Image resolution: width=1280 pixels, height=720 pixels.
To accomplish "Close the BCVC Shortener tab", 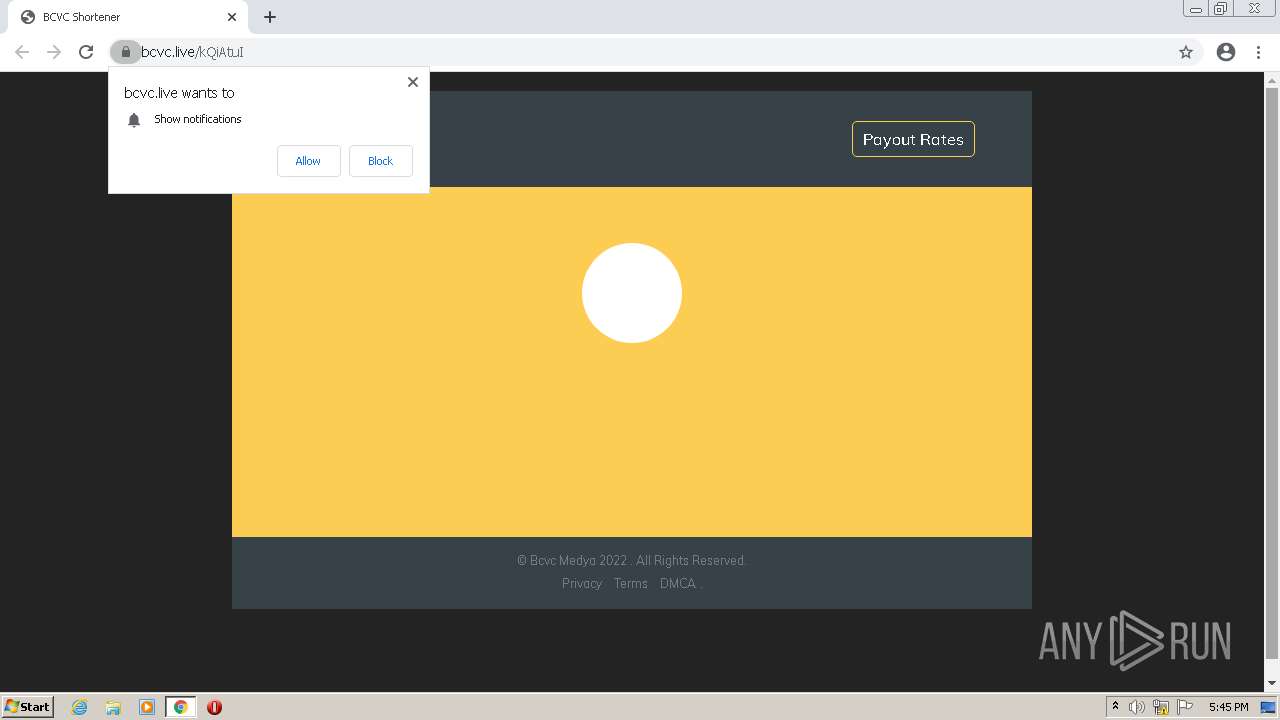I will tap(232, 17).
